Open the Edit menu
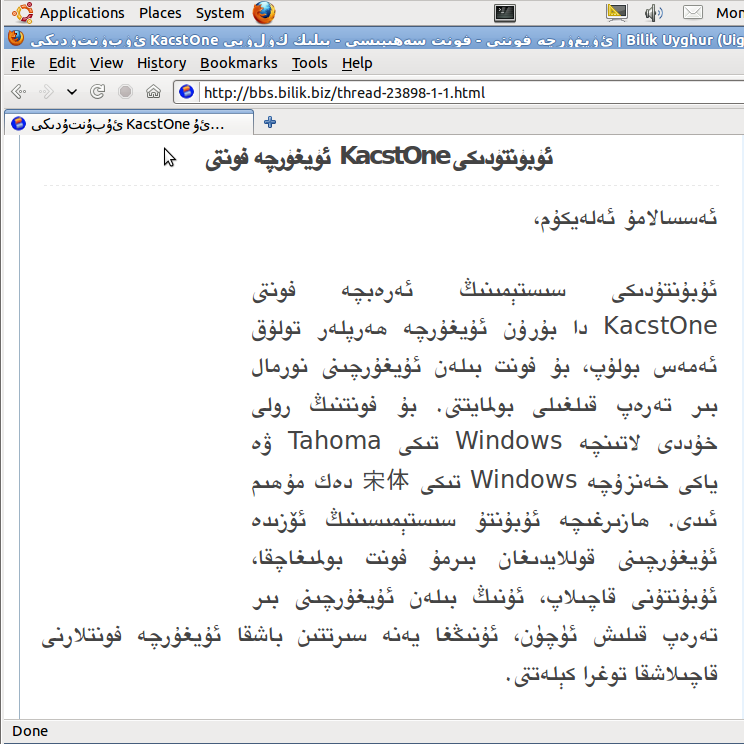Screen dimensions: 744x744 point(62,63)
